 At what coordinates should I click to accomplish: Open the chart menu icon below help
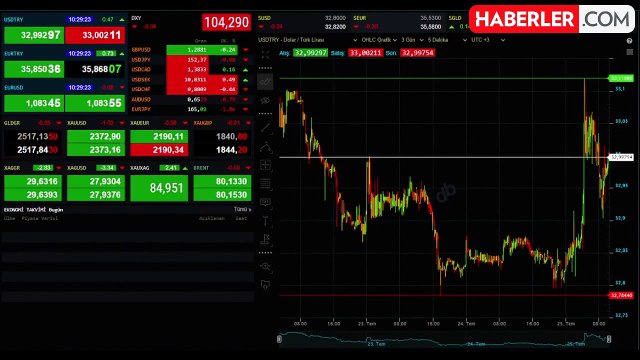(x=629, y=52)
